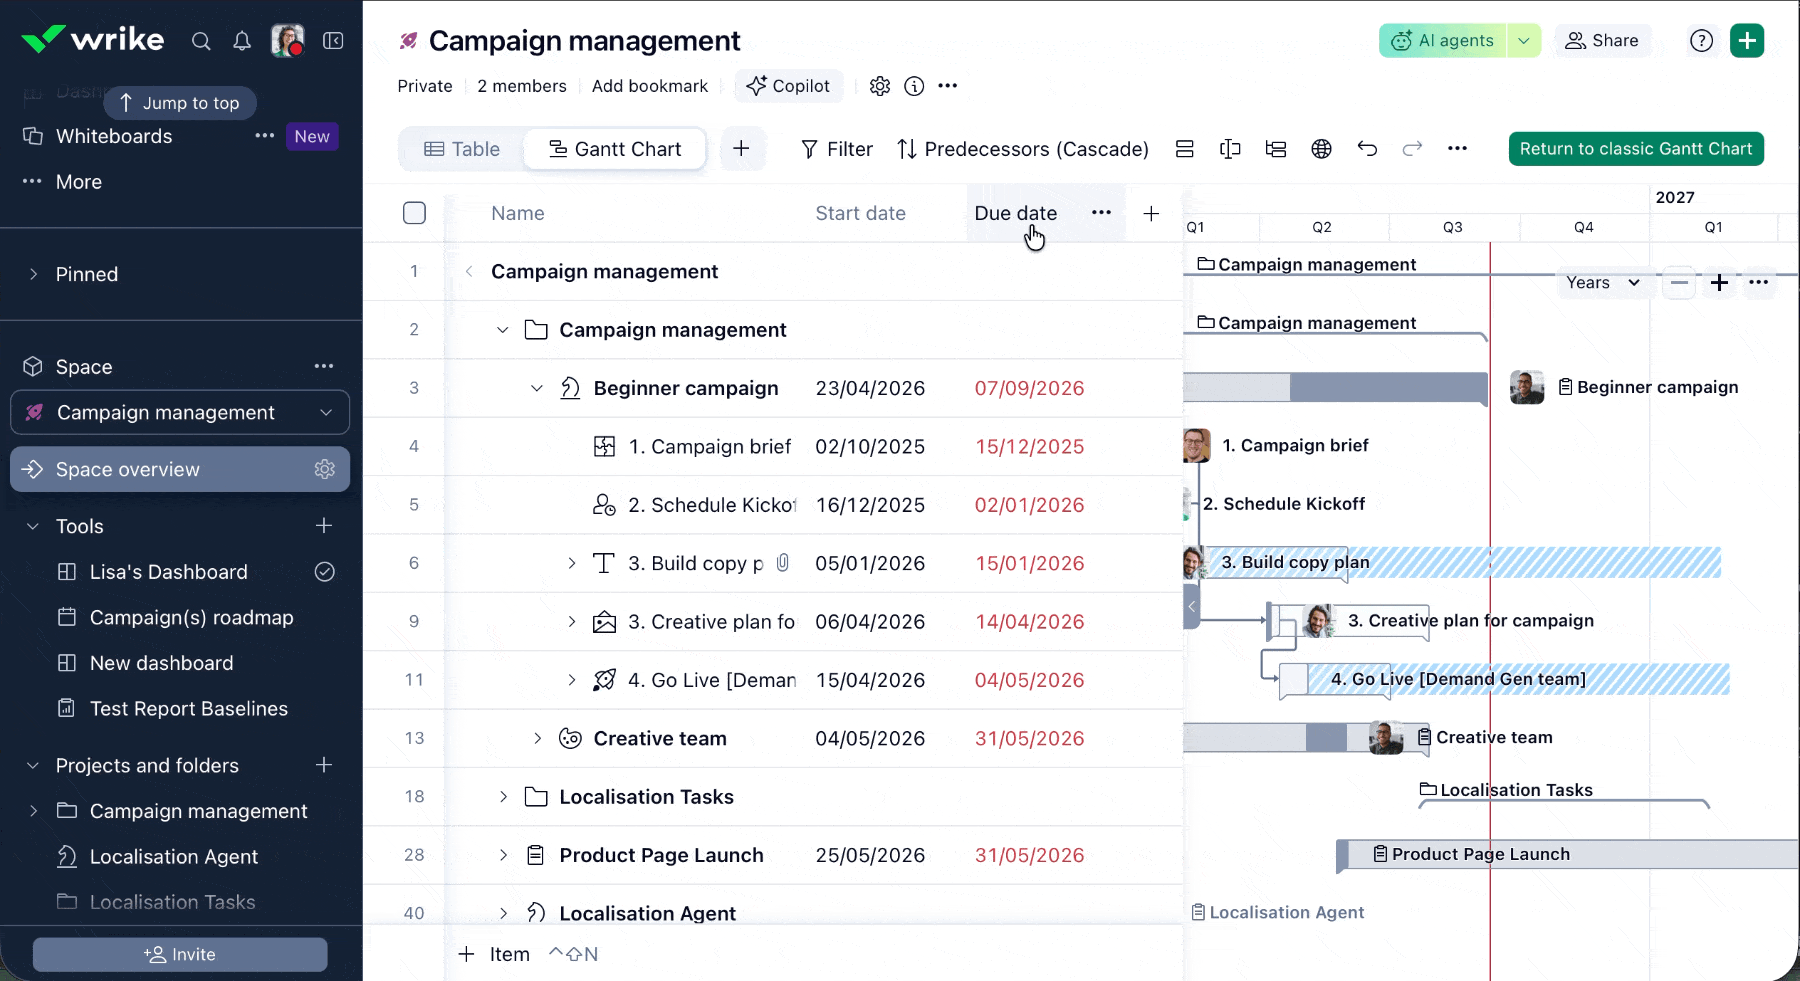Click the hierarchy expand icon in toolbar
1800x981 pixels.
[x=1276, y=149]
